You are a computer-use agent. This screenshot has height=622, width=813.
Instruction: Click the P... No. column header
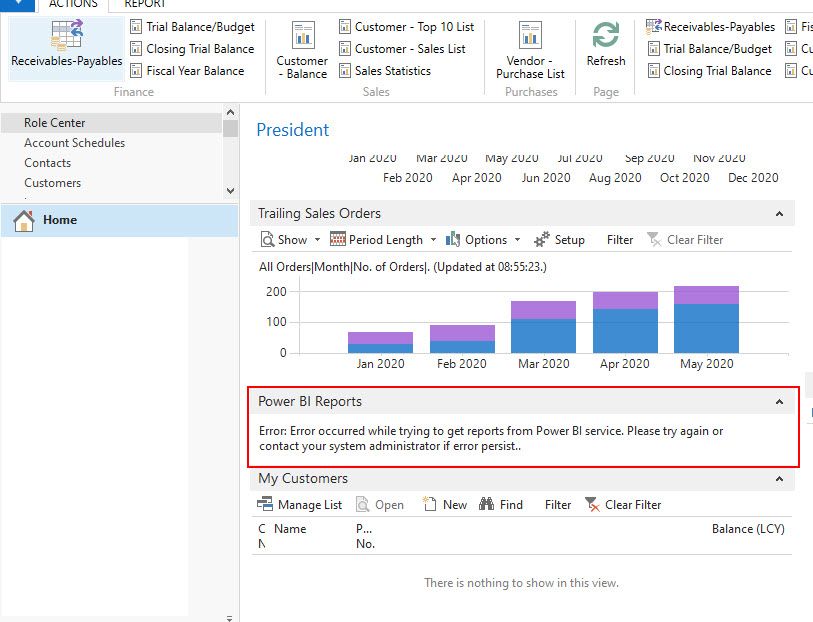point(365,536)
